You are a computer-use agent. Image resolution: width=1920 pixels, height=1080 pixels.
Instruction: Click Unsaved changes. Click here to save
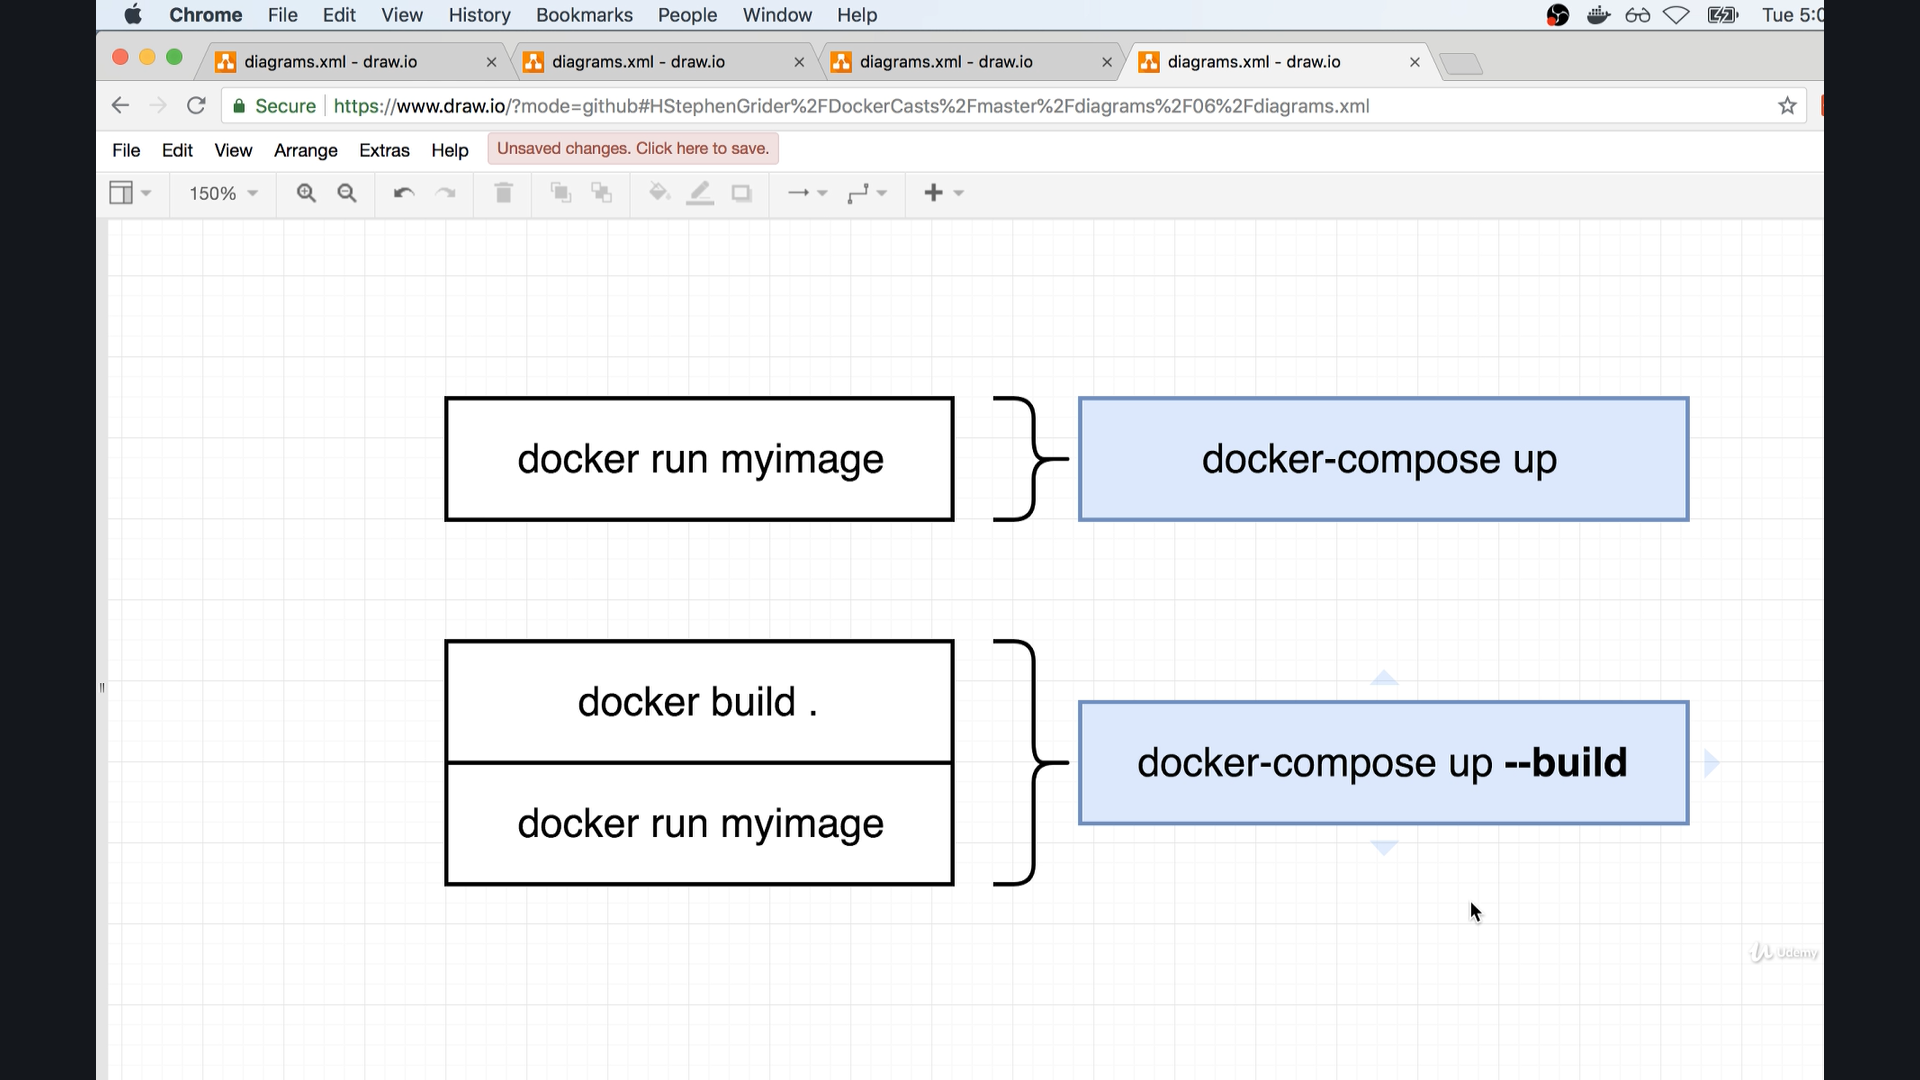pyautogui.click(x=632, y=148)
